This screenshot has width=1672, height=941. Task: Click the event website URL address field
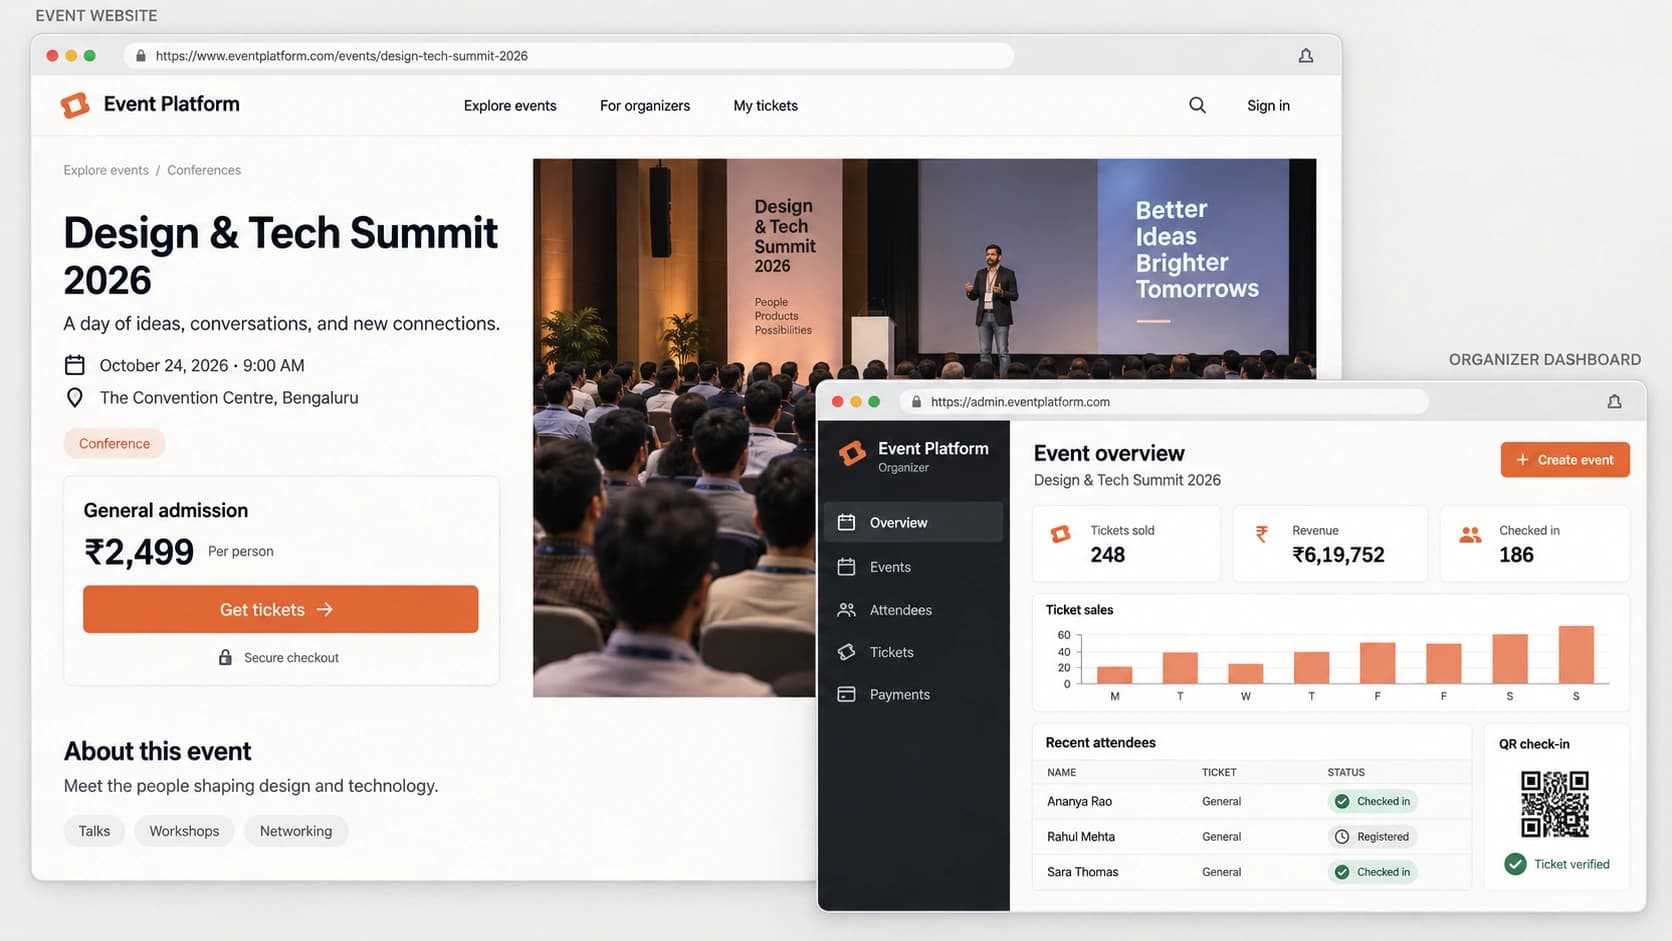tap(570, 56)
